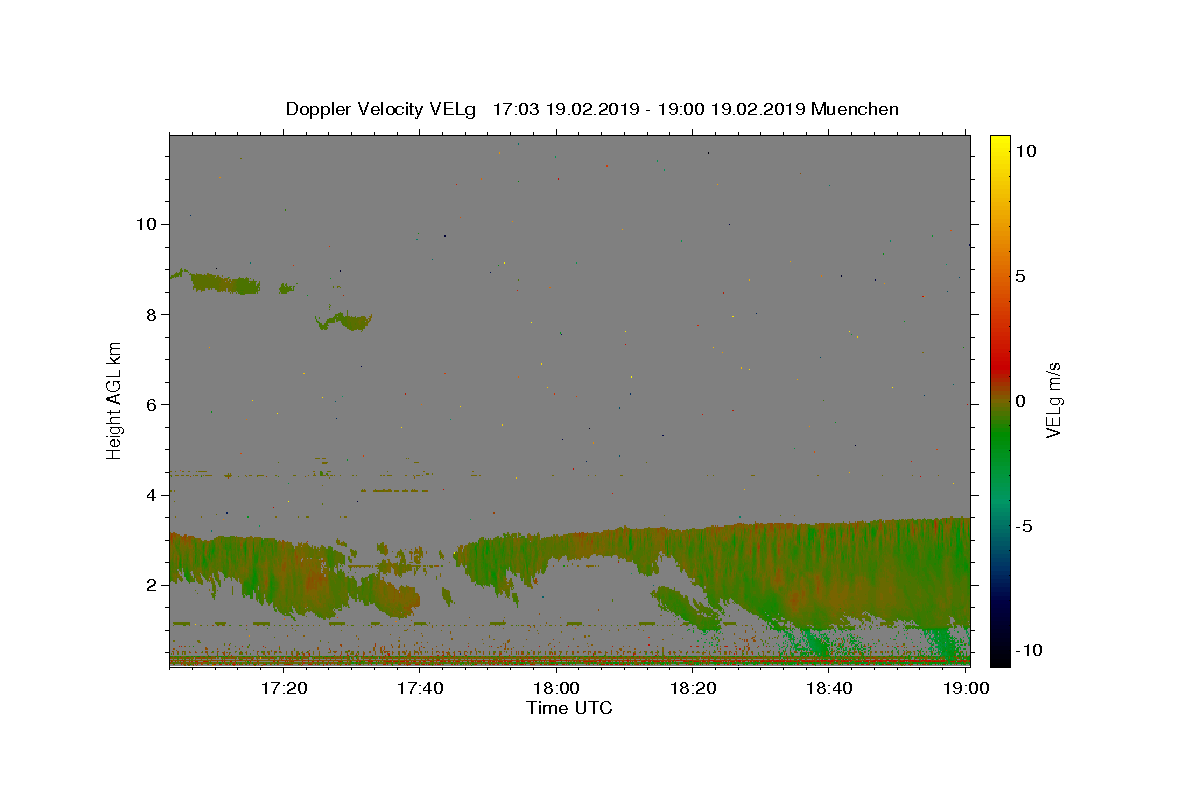Click the 18:40 time tick label
This screenshot has height=800, width=1200.
pos(829,688)
